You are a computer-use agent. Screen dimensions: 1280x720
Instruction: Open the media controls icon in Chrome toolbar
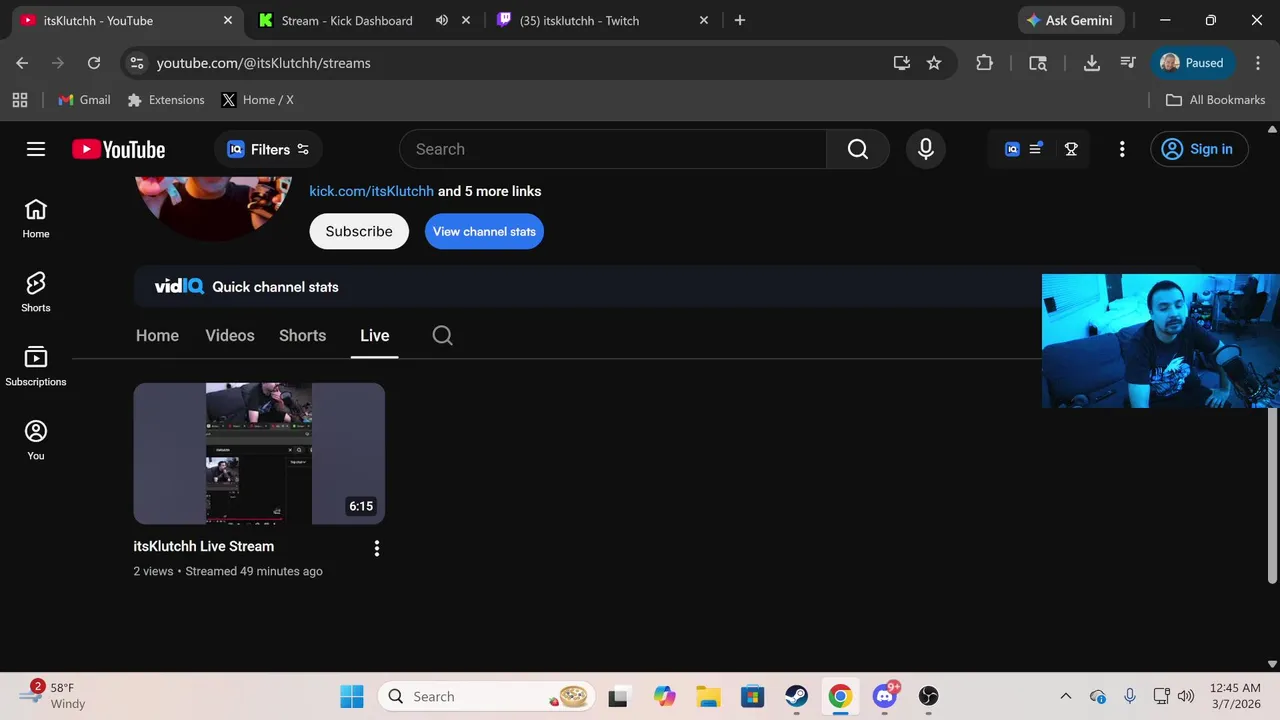pyautogui.click(x=1128, y=63)
